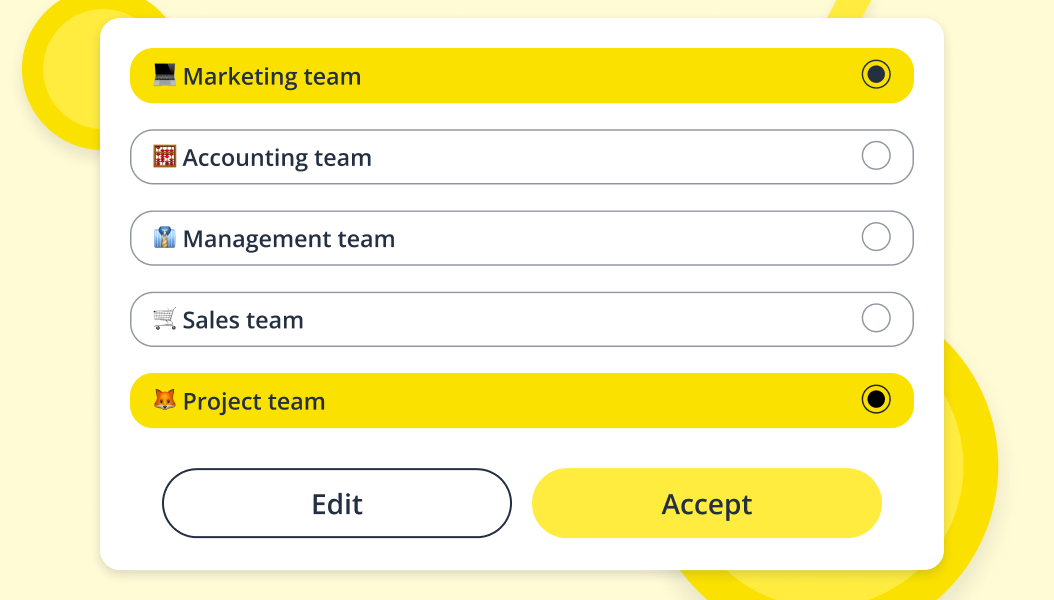The height and width of the screenshot is (600, 1054).
Task: Click empty white card space below Edit button
Action: [x=337, y=554]
